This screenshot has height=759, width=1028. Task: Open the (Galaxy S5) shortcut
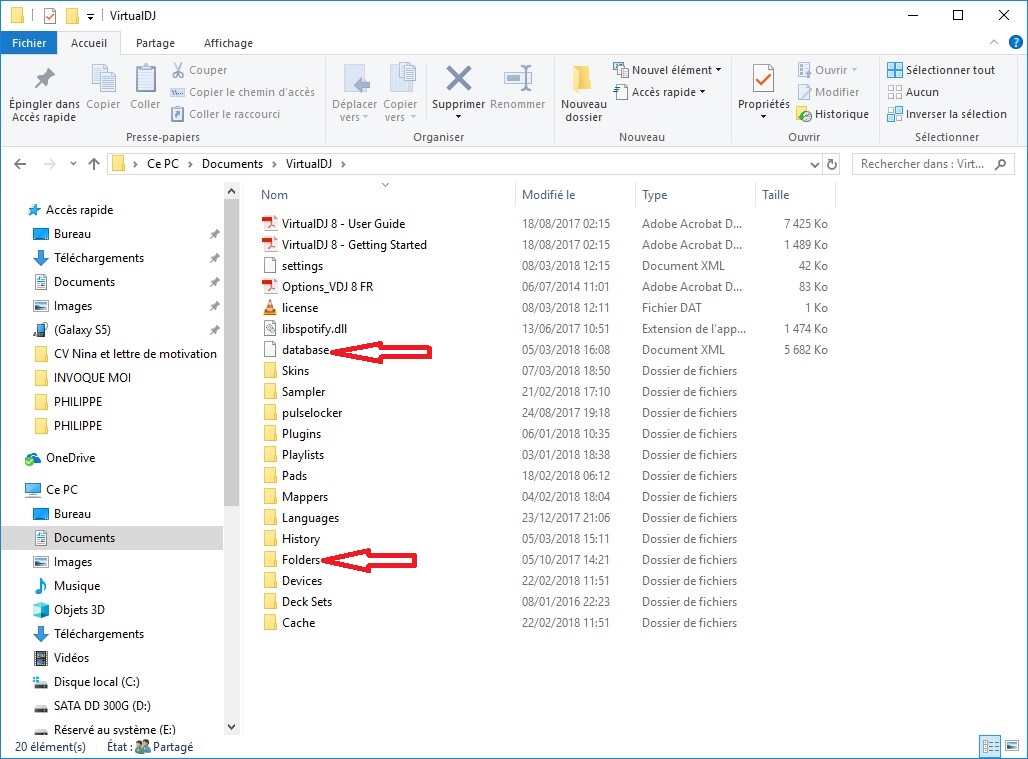[82, 330]
